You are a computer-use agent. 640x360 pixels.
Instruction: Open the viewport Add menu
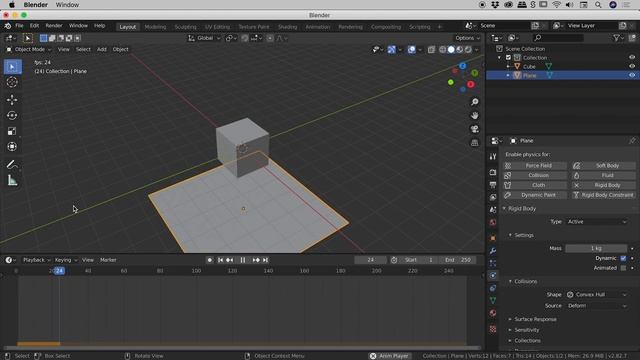point(102,49)
